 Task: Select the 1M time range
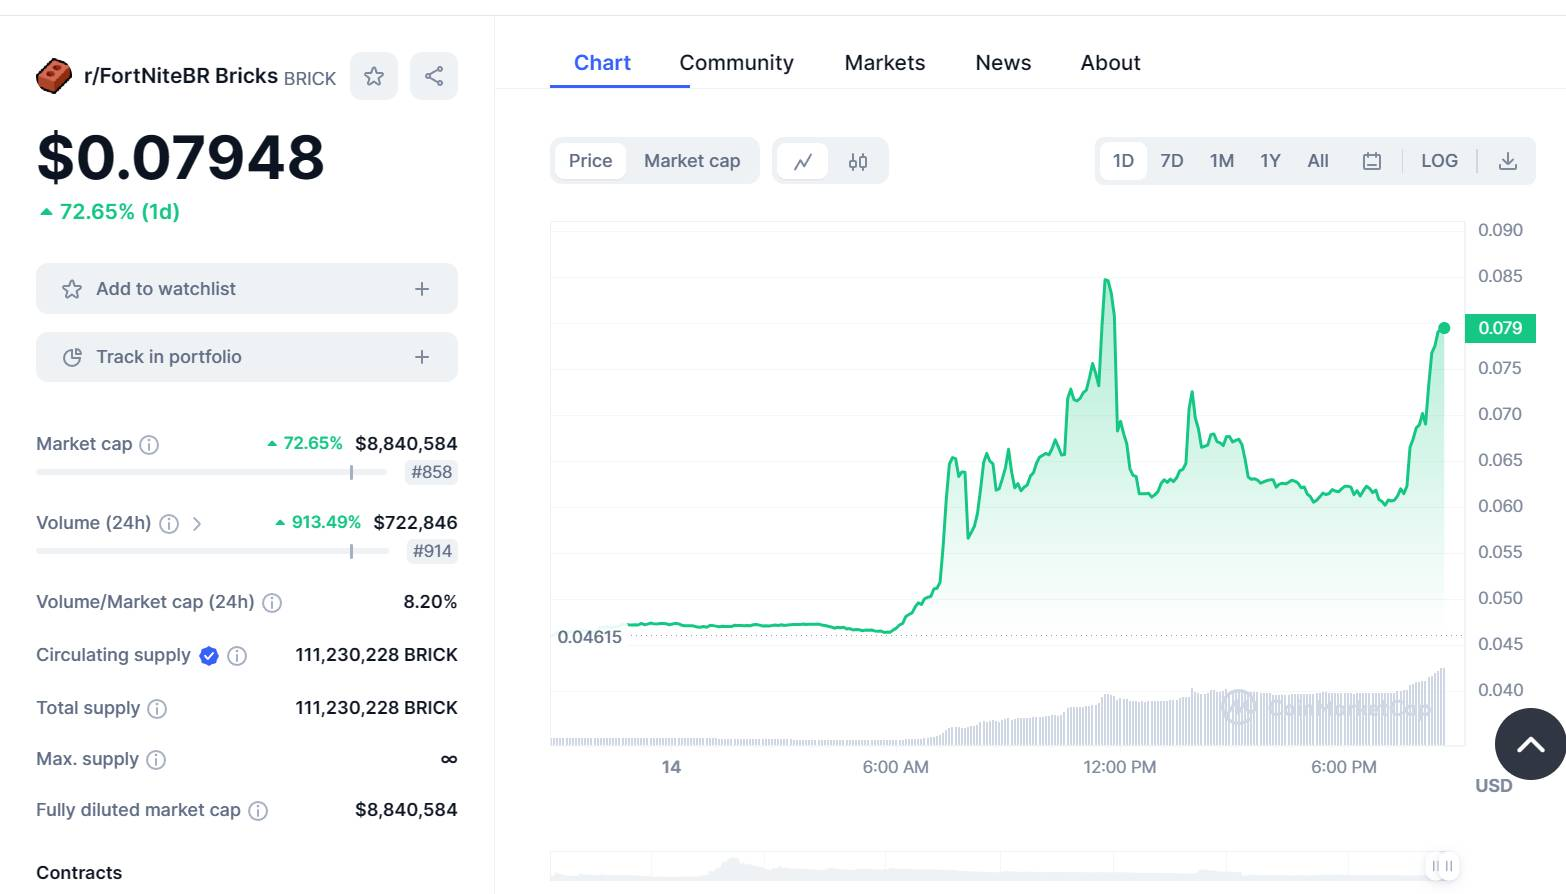(x=1222, y=161)
